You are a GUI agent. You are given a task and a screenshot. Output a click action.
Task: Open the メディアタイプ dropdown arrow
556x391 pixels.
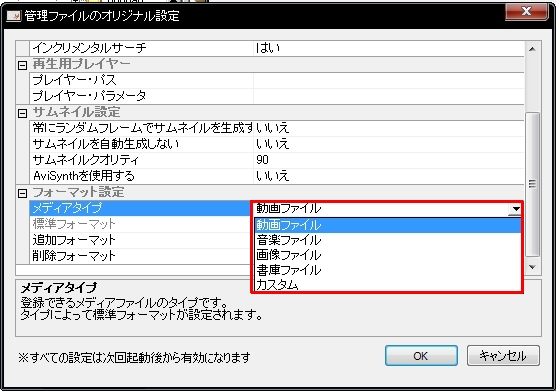click(x=515, y=209)
